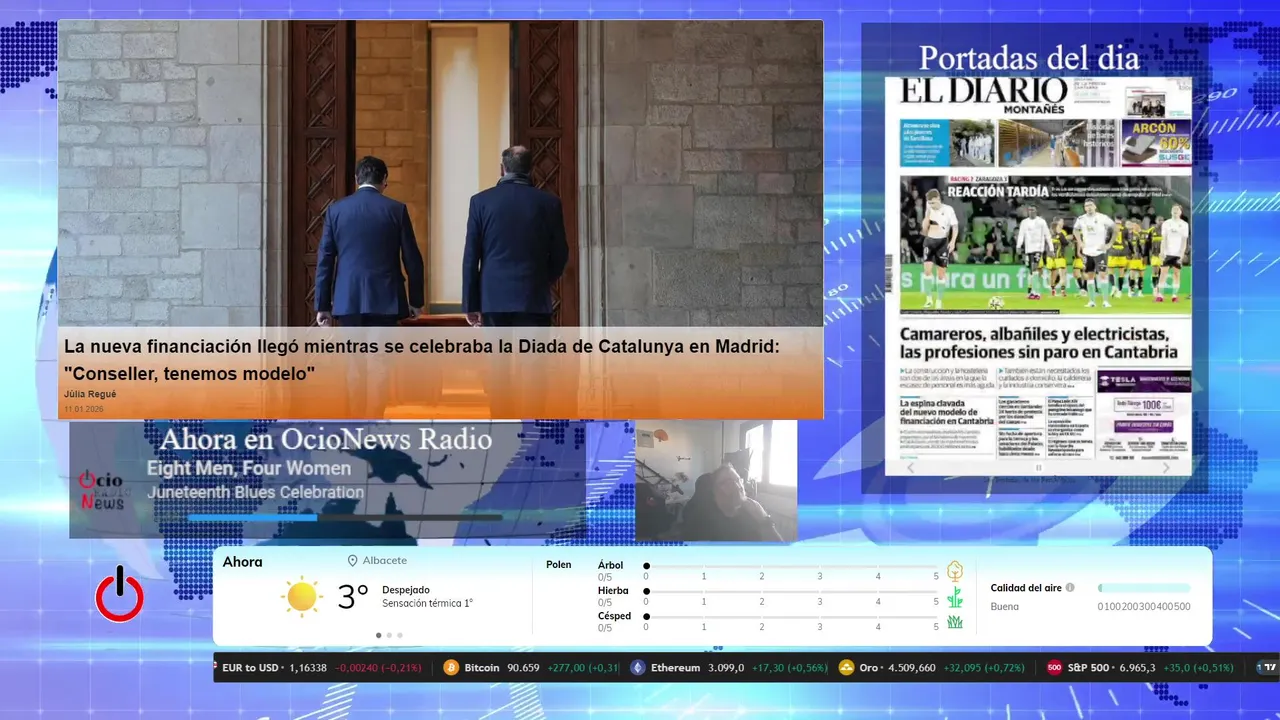1280x720 pixels.
Task: Click the S&P 500 red badge icon
Action: 1054,668
